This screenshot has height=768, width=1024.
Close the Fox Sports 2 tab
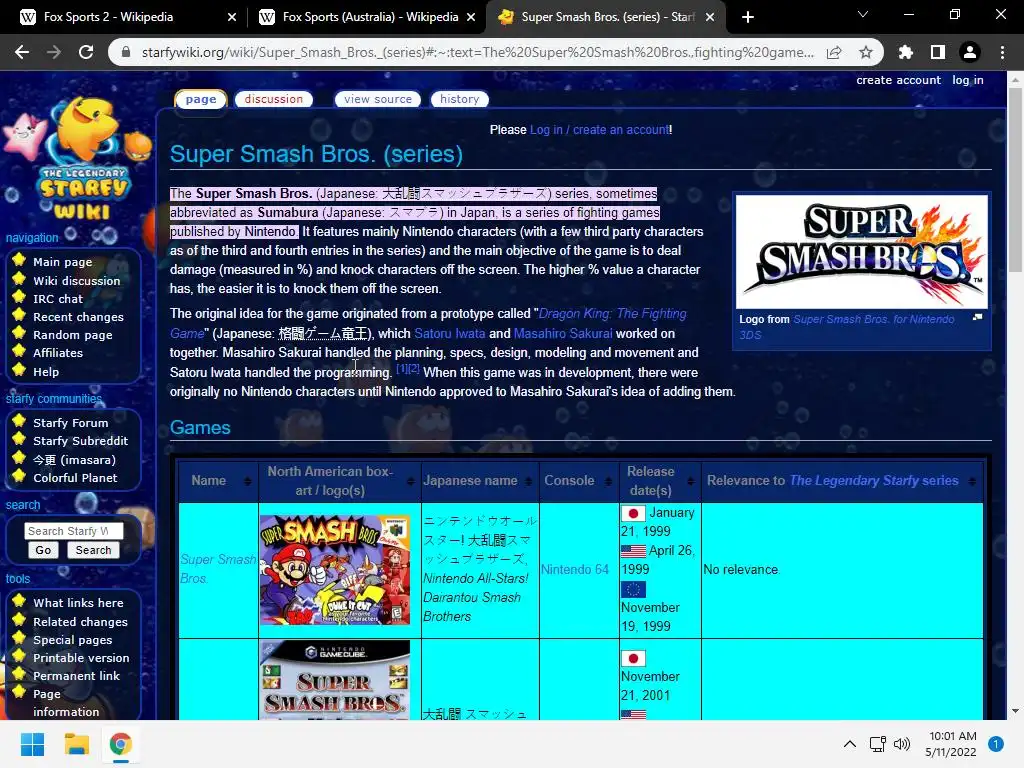click(232, 17)
